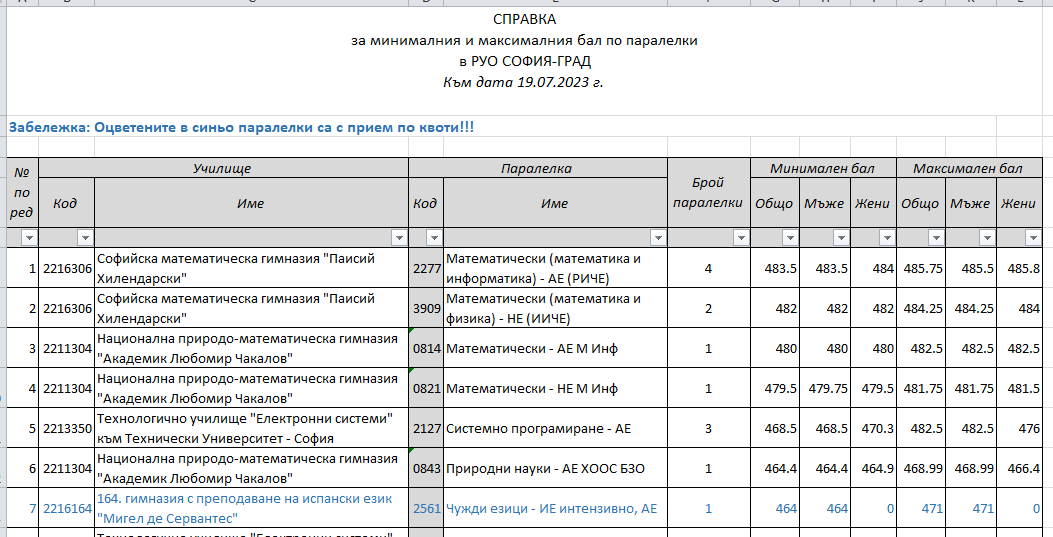1053x537 pixels.
Task: Open filter for Брой паралелки column
Action: pyautogui.click(x=740, y=238)
